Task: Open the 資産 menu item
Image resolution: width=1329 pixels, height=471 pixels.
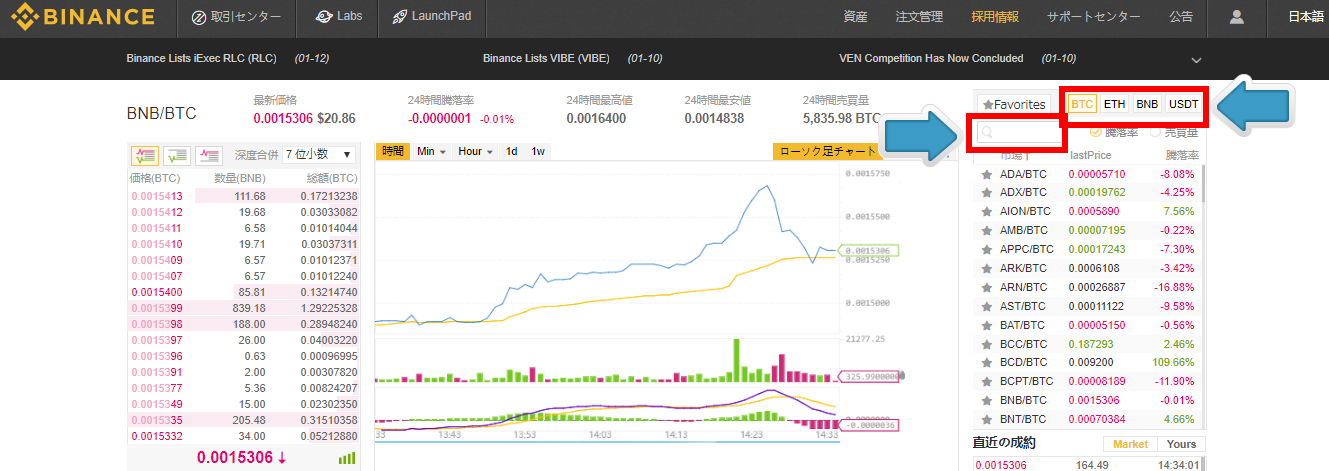Action: pos(856,17)
